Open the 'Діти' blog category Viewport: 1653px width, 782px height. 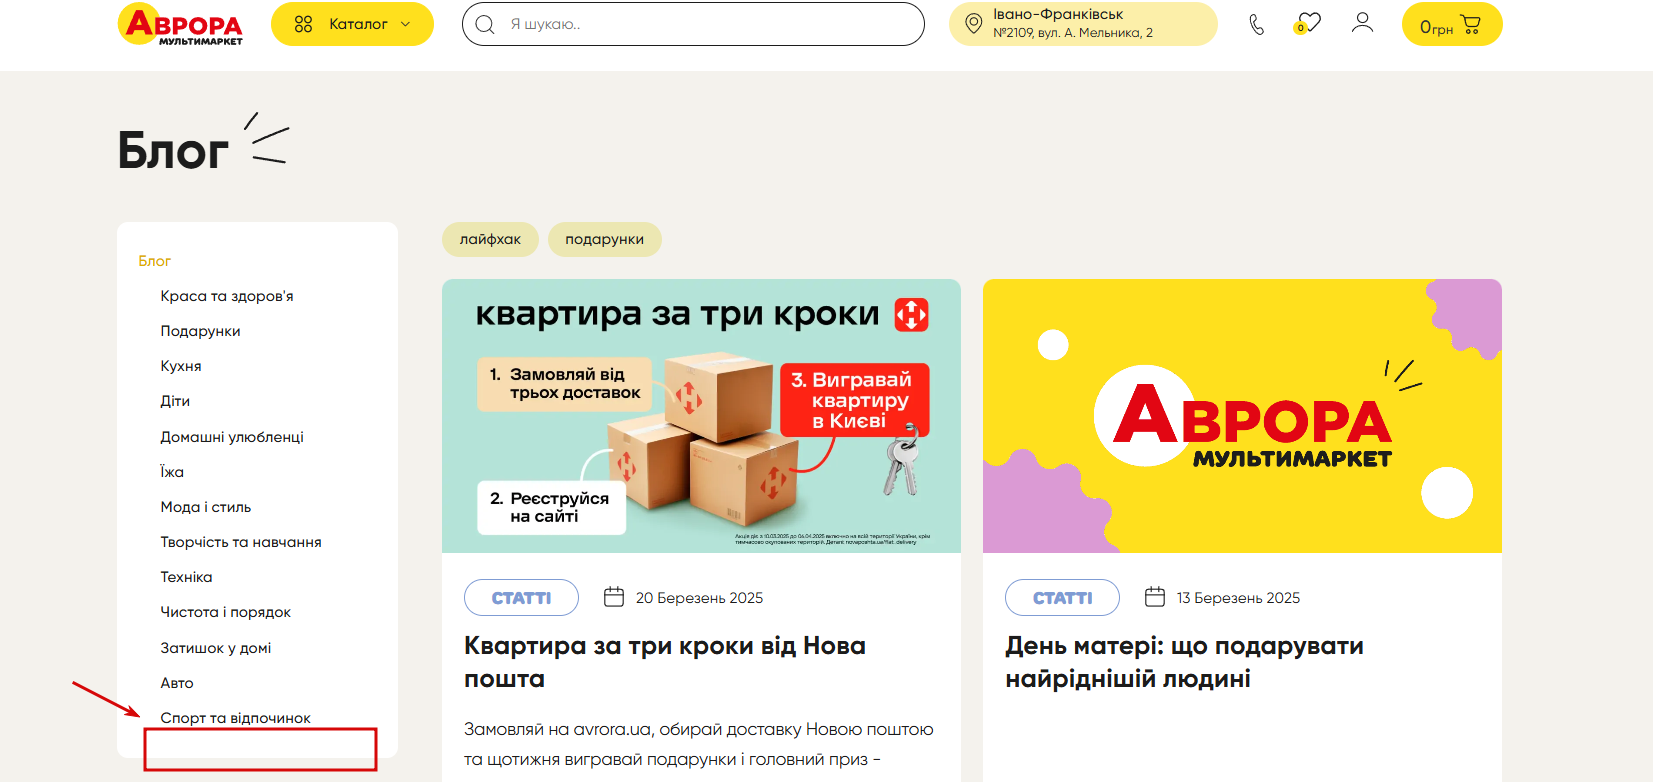pos(175,401)
